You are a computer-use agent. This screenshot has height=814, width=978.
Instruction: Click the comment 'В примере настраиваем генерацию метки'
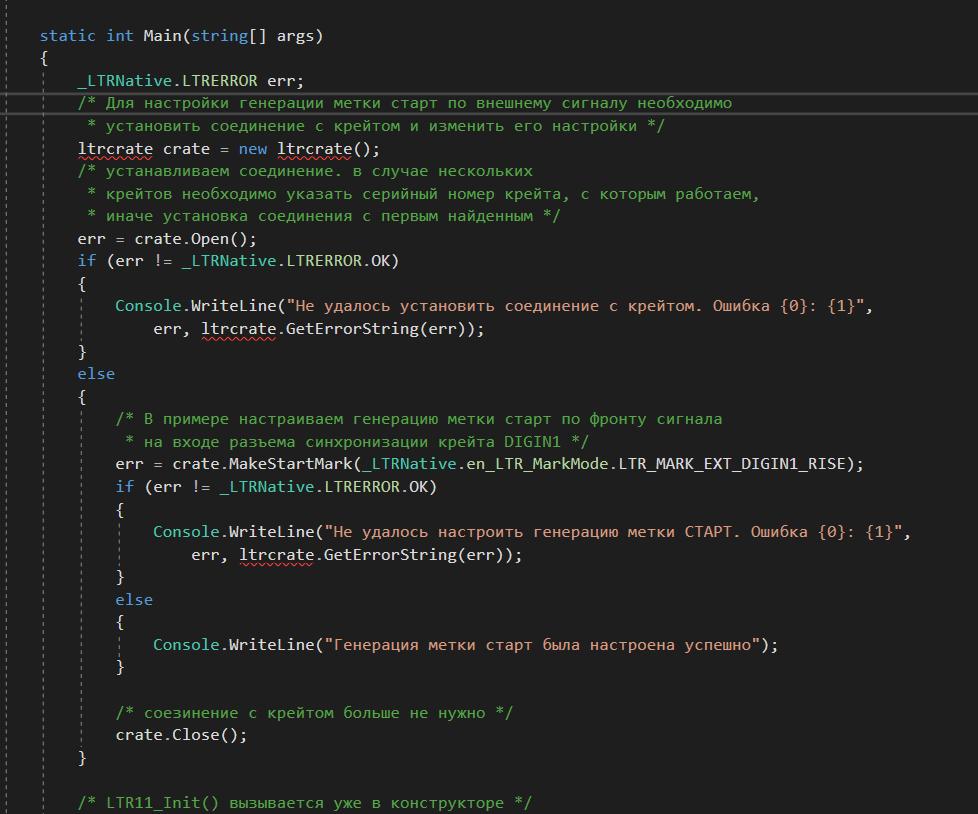point(419,419)
